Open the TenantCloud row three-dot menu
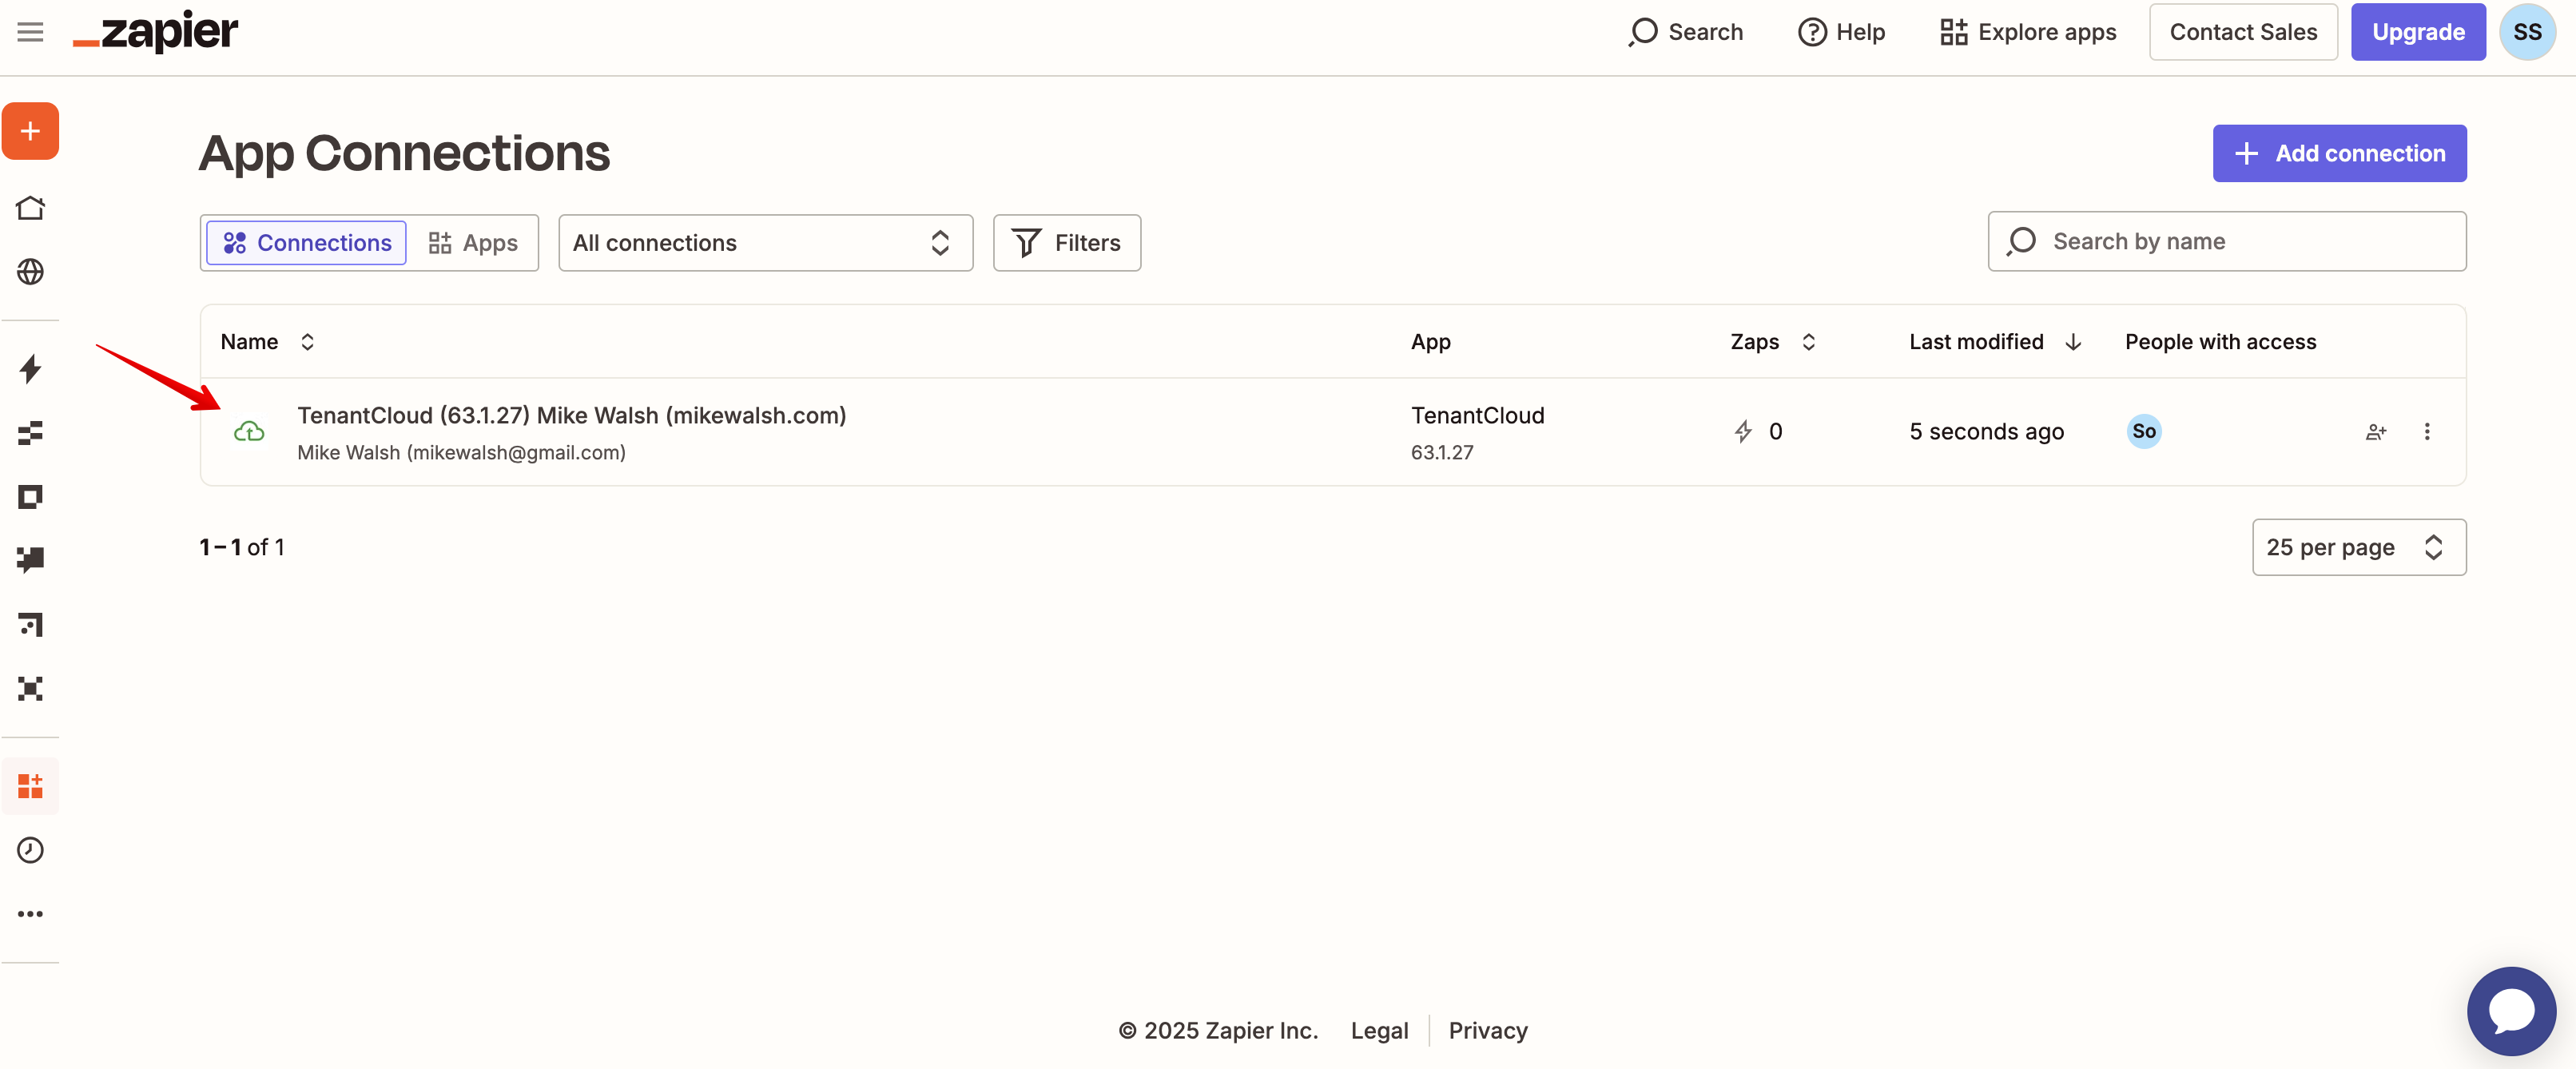 (2427, 432)
